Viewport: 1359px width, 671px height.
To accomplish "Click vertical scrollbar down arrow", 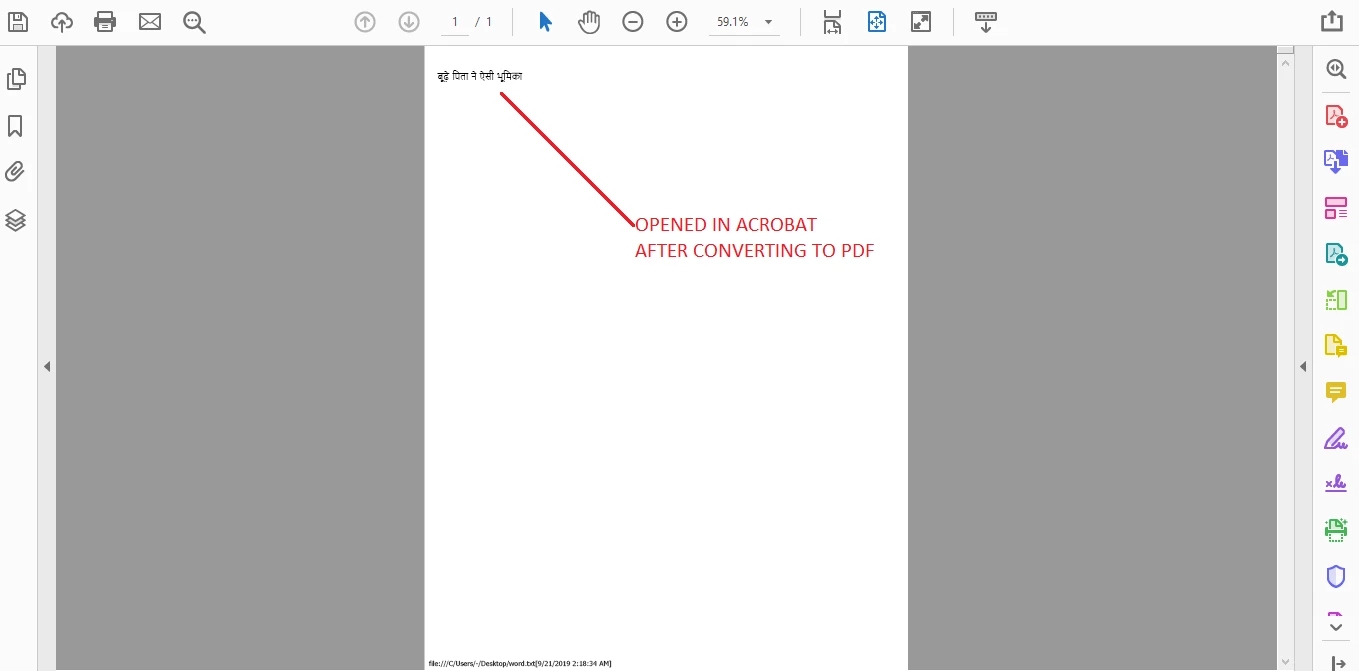I will click(x=1285, y=661).
